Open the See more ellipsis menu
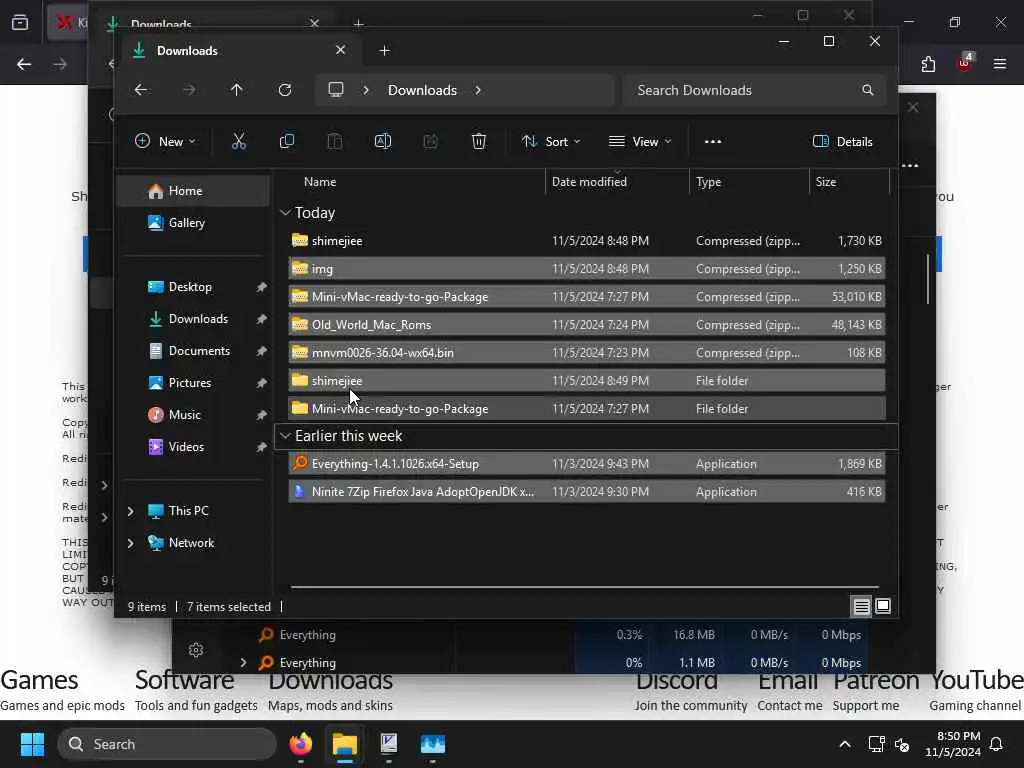Image resolution: width=1024 pixels, height=768 pixels. (712, 141)
